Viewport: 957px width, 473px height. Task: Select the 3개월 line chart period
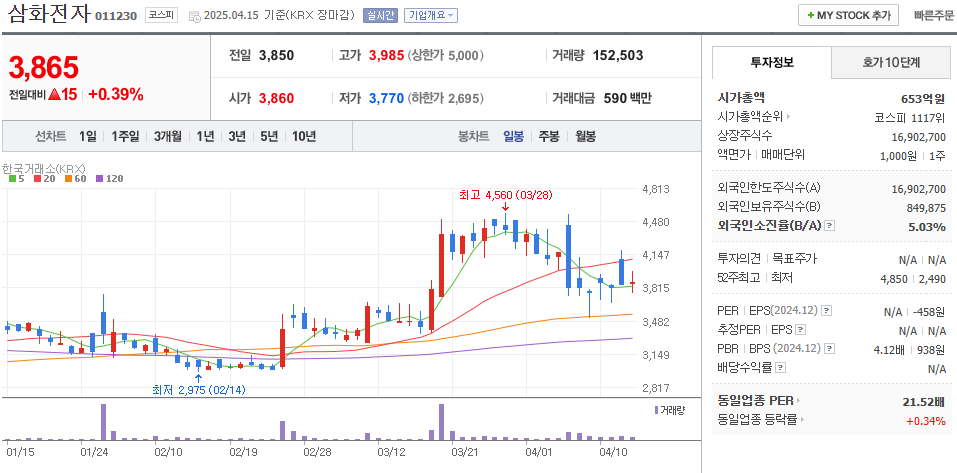tap(168, 136)
